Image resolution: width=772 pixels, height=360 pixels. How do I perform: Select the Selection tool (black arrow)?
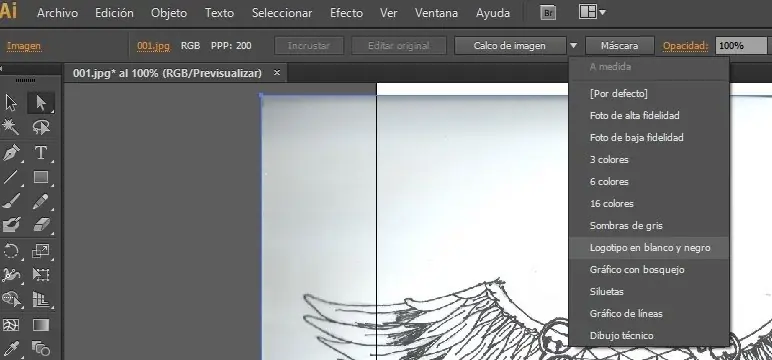[11, 103]
